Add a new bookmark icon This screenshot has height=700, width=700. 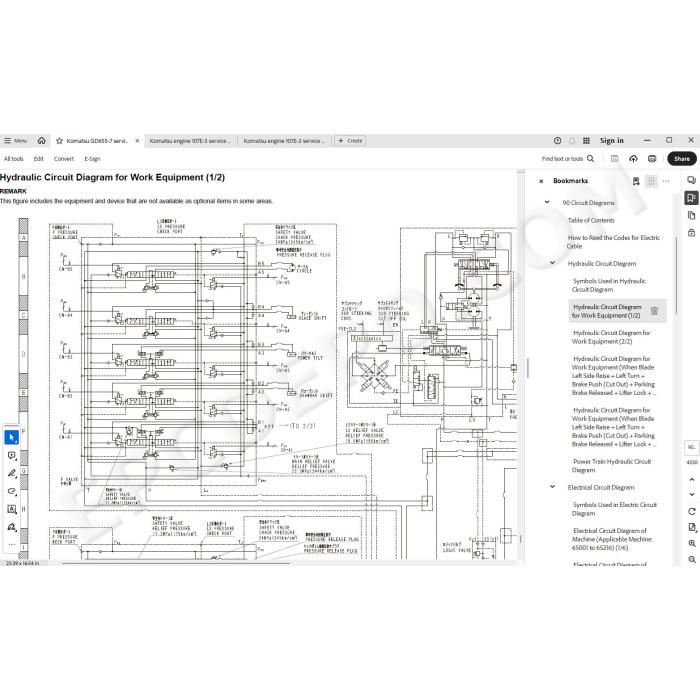636,181
